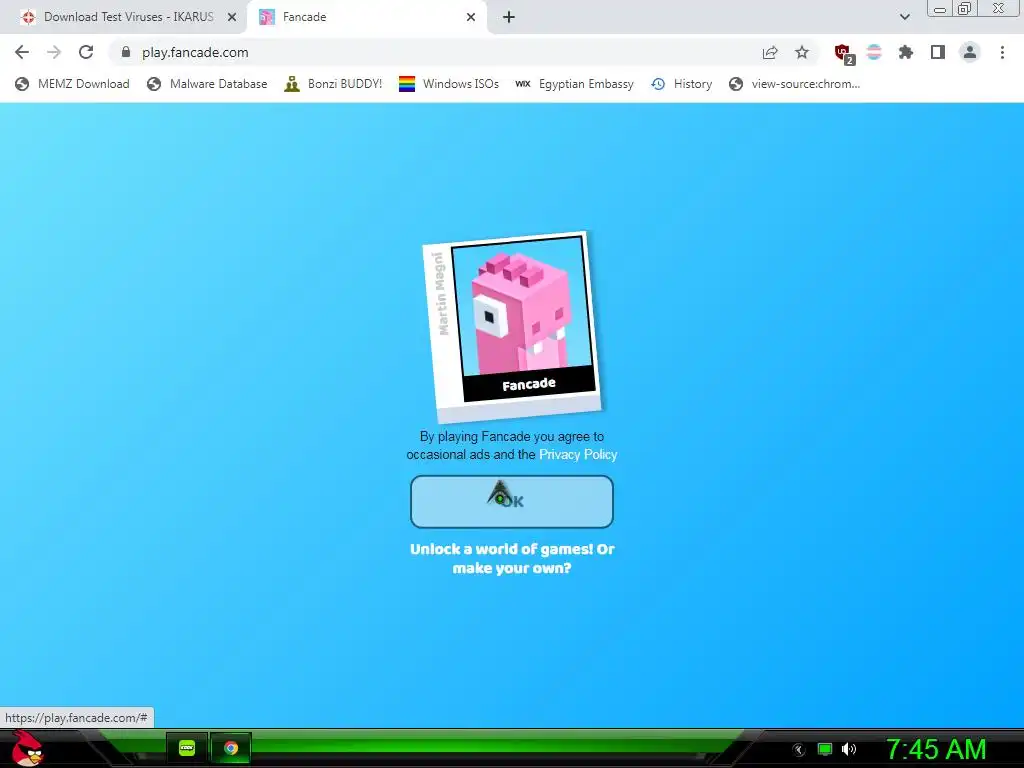This screenshot has width=1024, height=768.
Task: Bookmark this page with the star icon
Action: [x=802, y=52]
